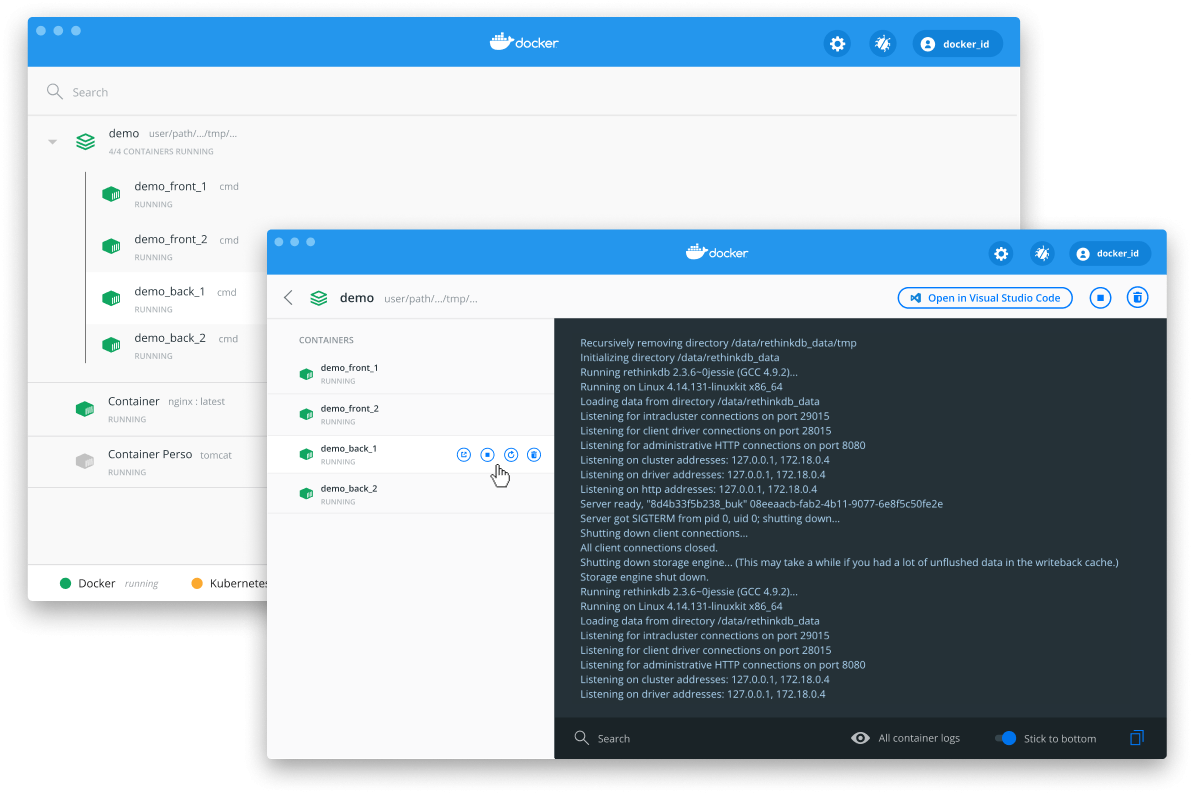Select demo_back_1 cube icon in back window
This screenshot has width=1191, height=793.
pyautogui.click(x=112, y=299)
